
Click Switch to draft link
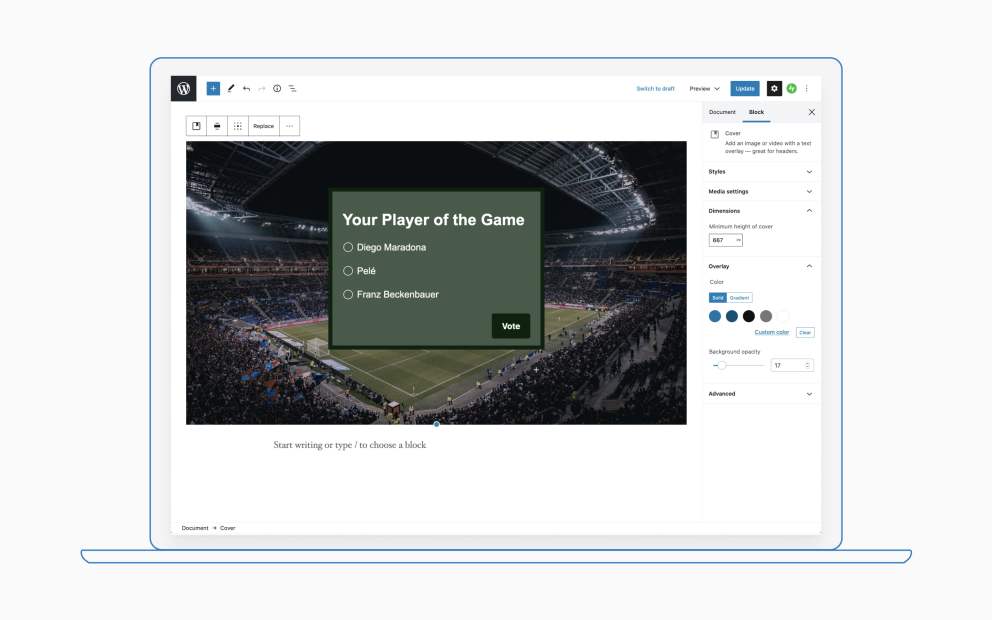pyautogui.click(x=655, y=89)
